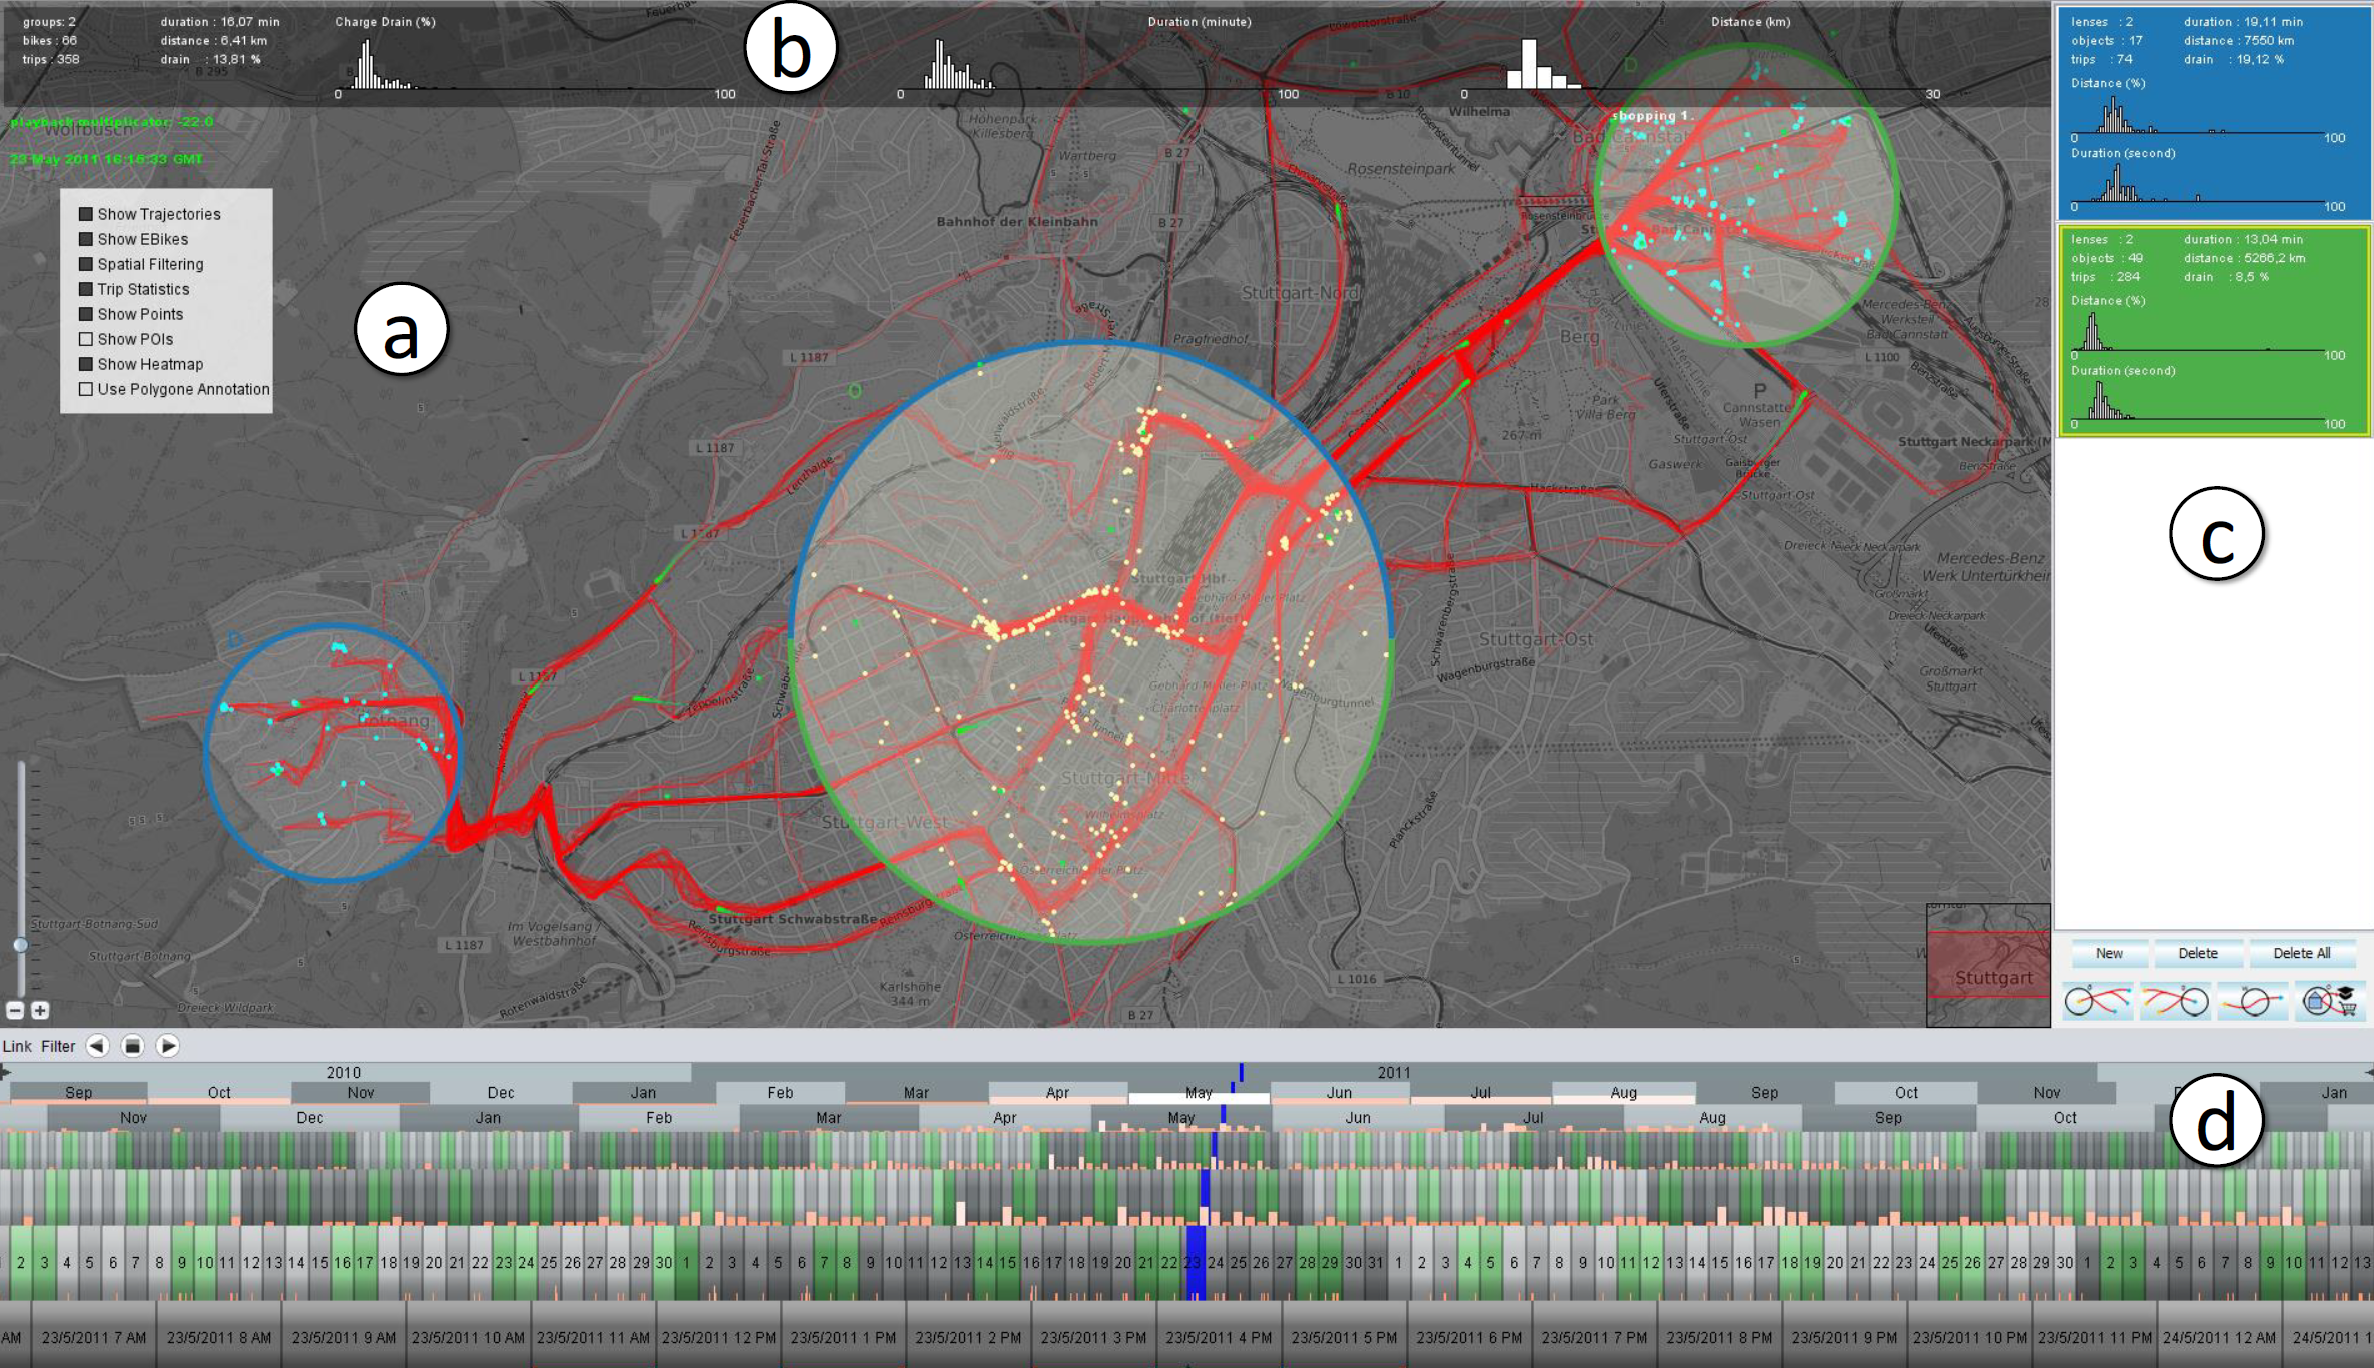2374x1368 pixels.
Task: Select the waypoint lens icon with pass-through trajectory
Action: (2253, 1001)
